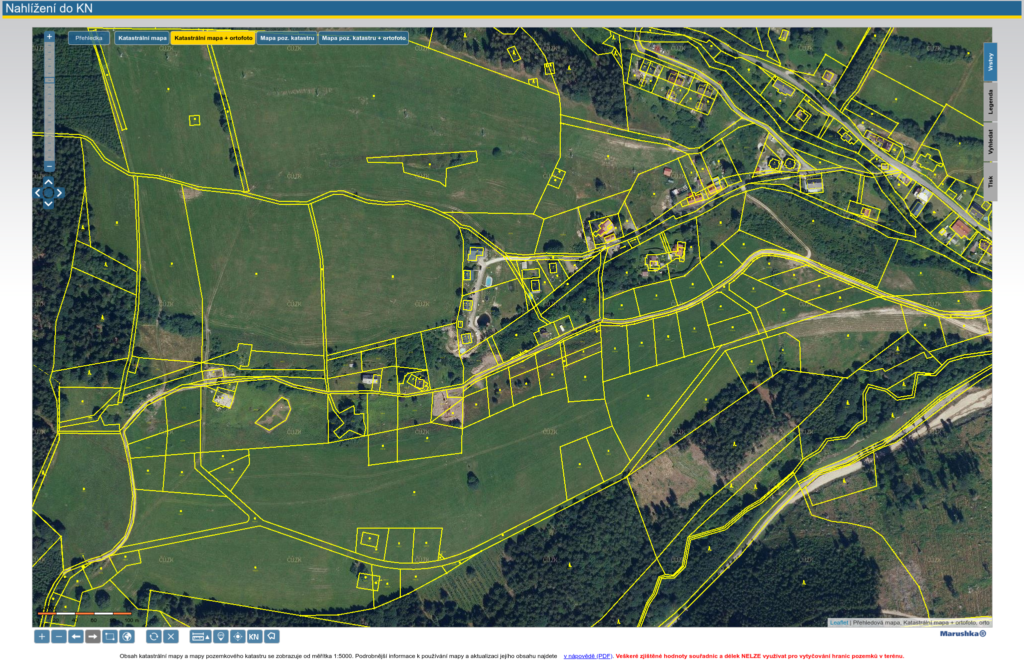Image resolution: width=1024 pixels, height=662 pixels.
Task: Click the location pin marker icon
Action: tap(219, 636)
